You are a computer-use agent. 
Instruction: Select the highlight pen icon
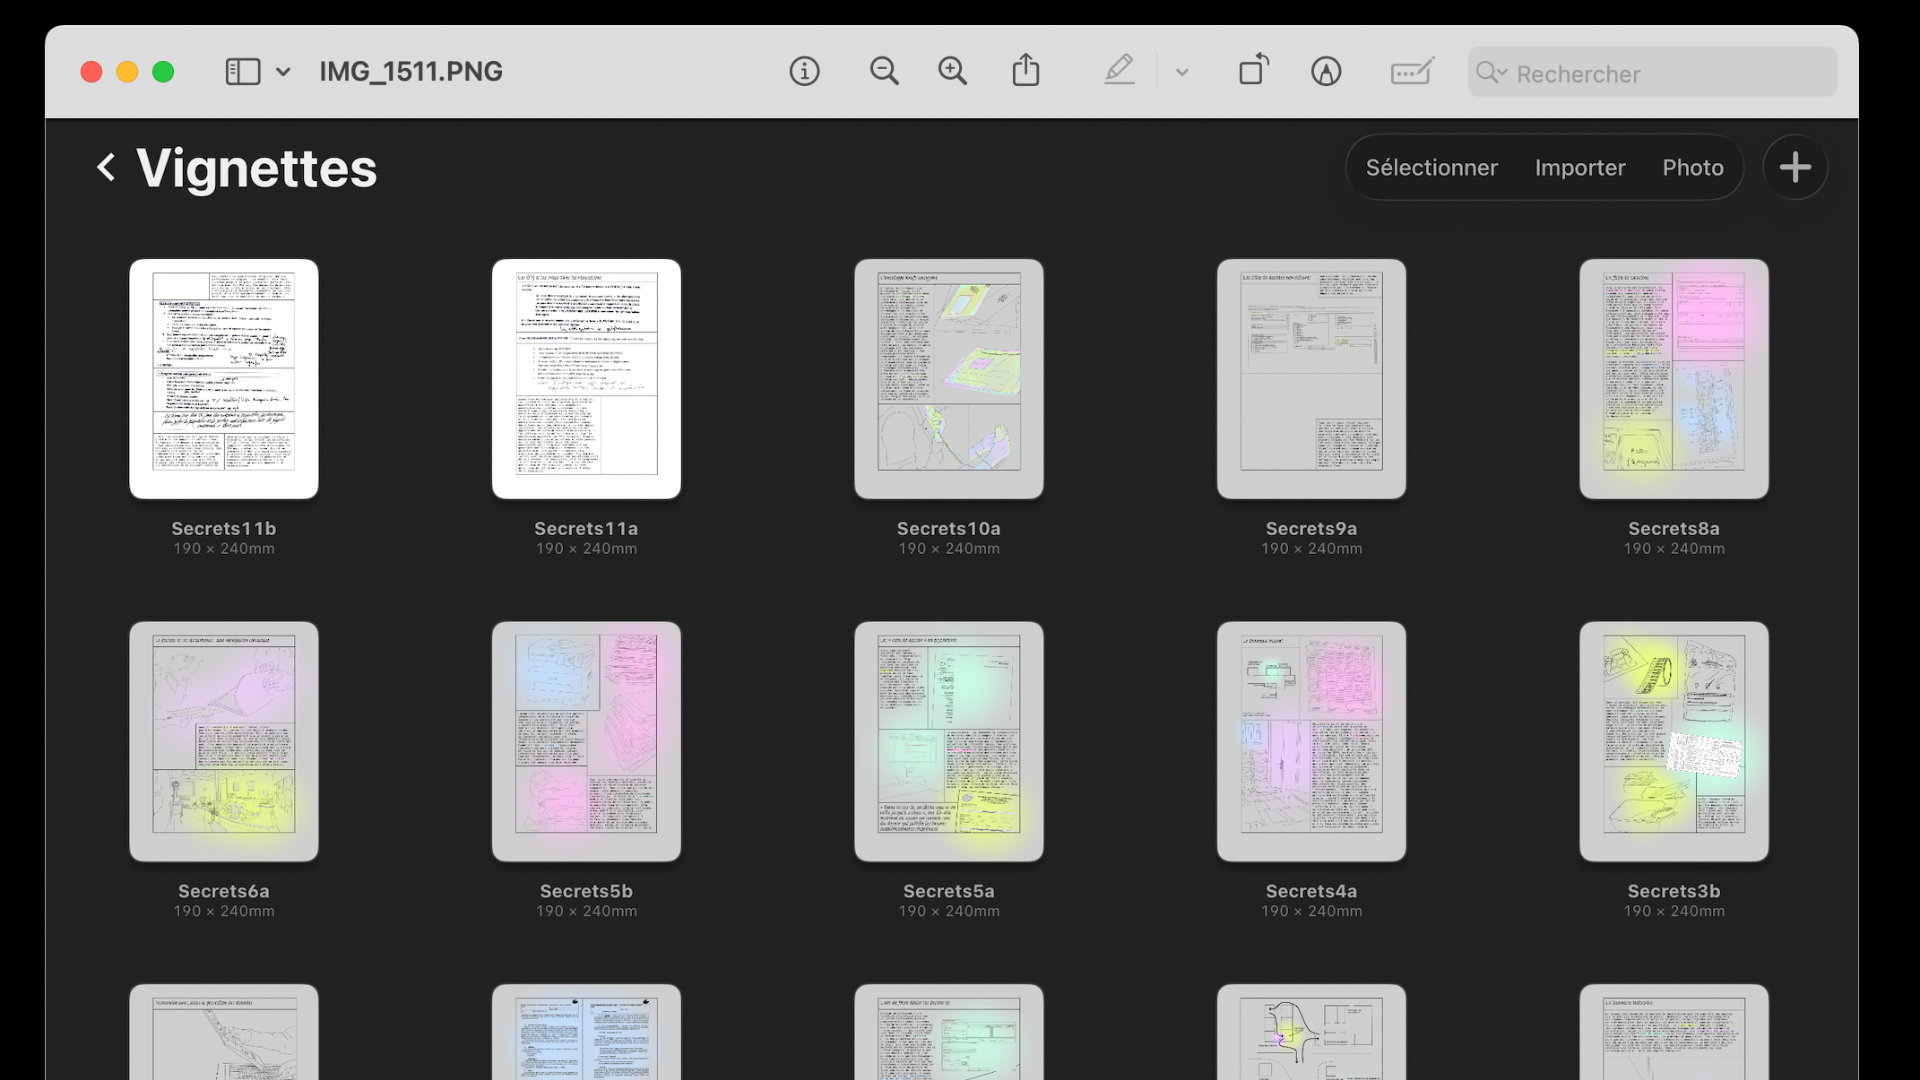(x=1119, y=71)
